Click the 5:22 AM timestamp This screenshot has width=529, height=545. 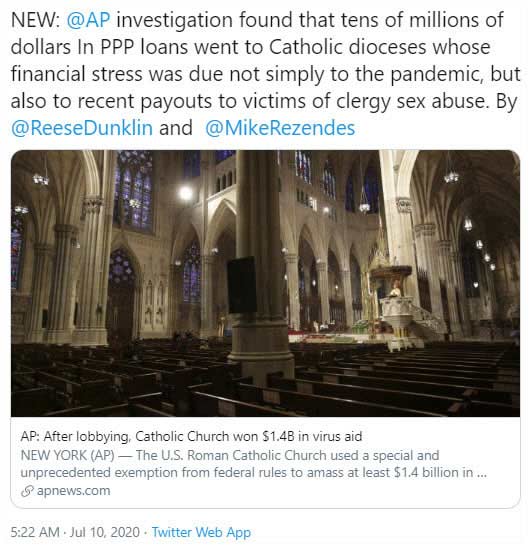click(35, 532)
